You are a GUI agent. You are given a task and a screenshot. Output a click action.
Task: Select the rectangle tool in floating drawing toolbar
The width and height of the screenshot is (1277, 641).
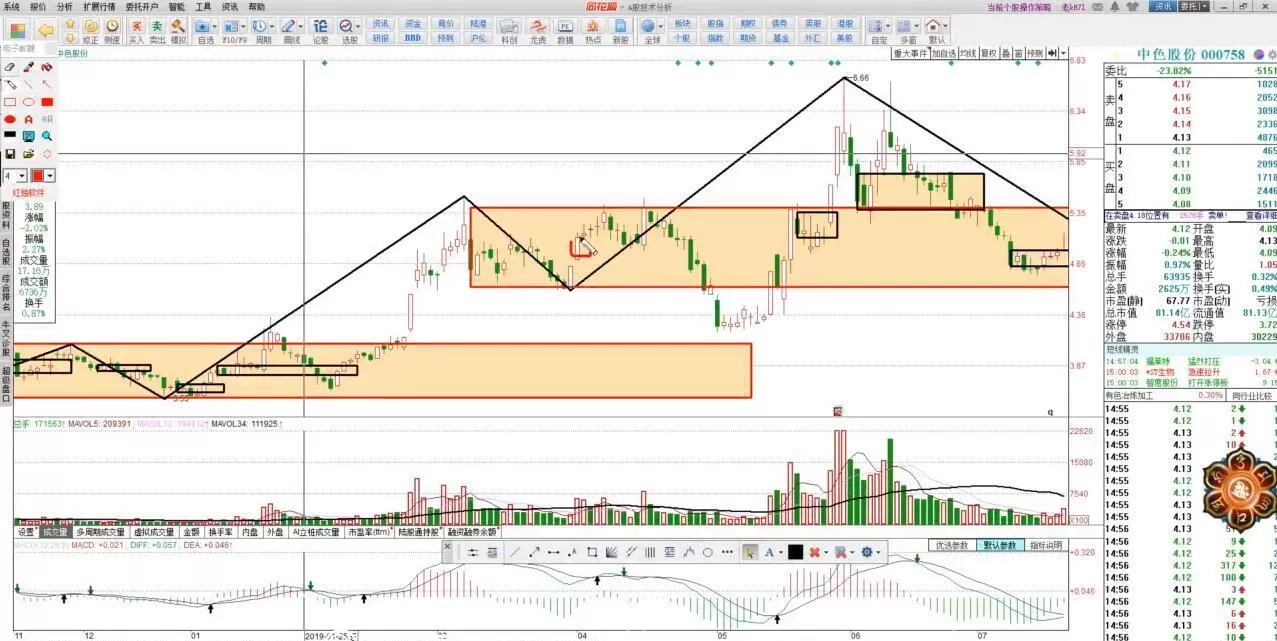[x=592, y=552]
